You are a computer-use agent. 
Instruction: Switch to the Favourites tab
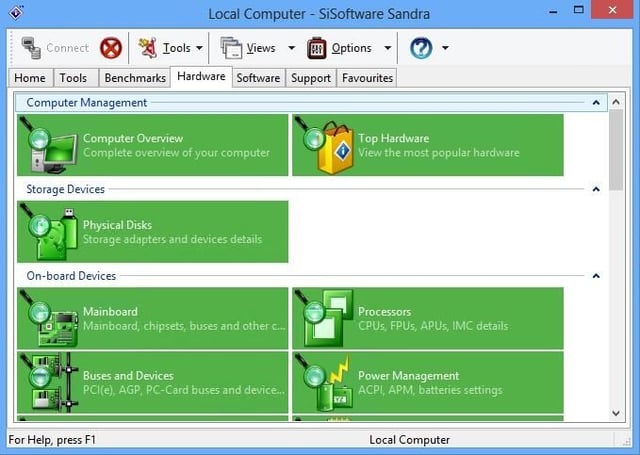click(x=367, y=78)
